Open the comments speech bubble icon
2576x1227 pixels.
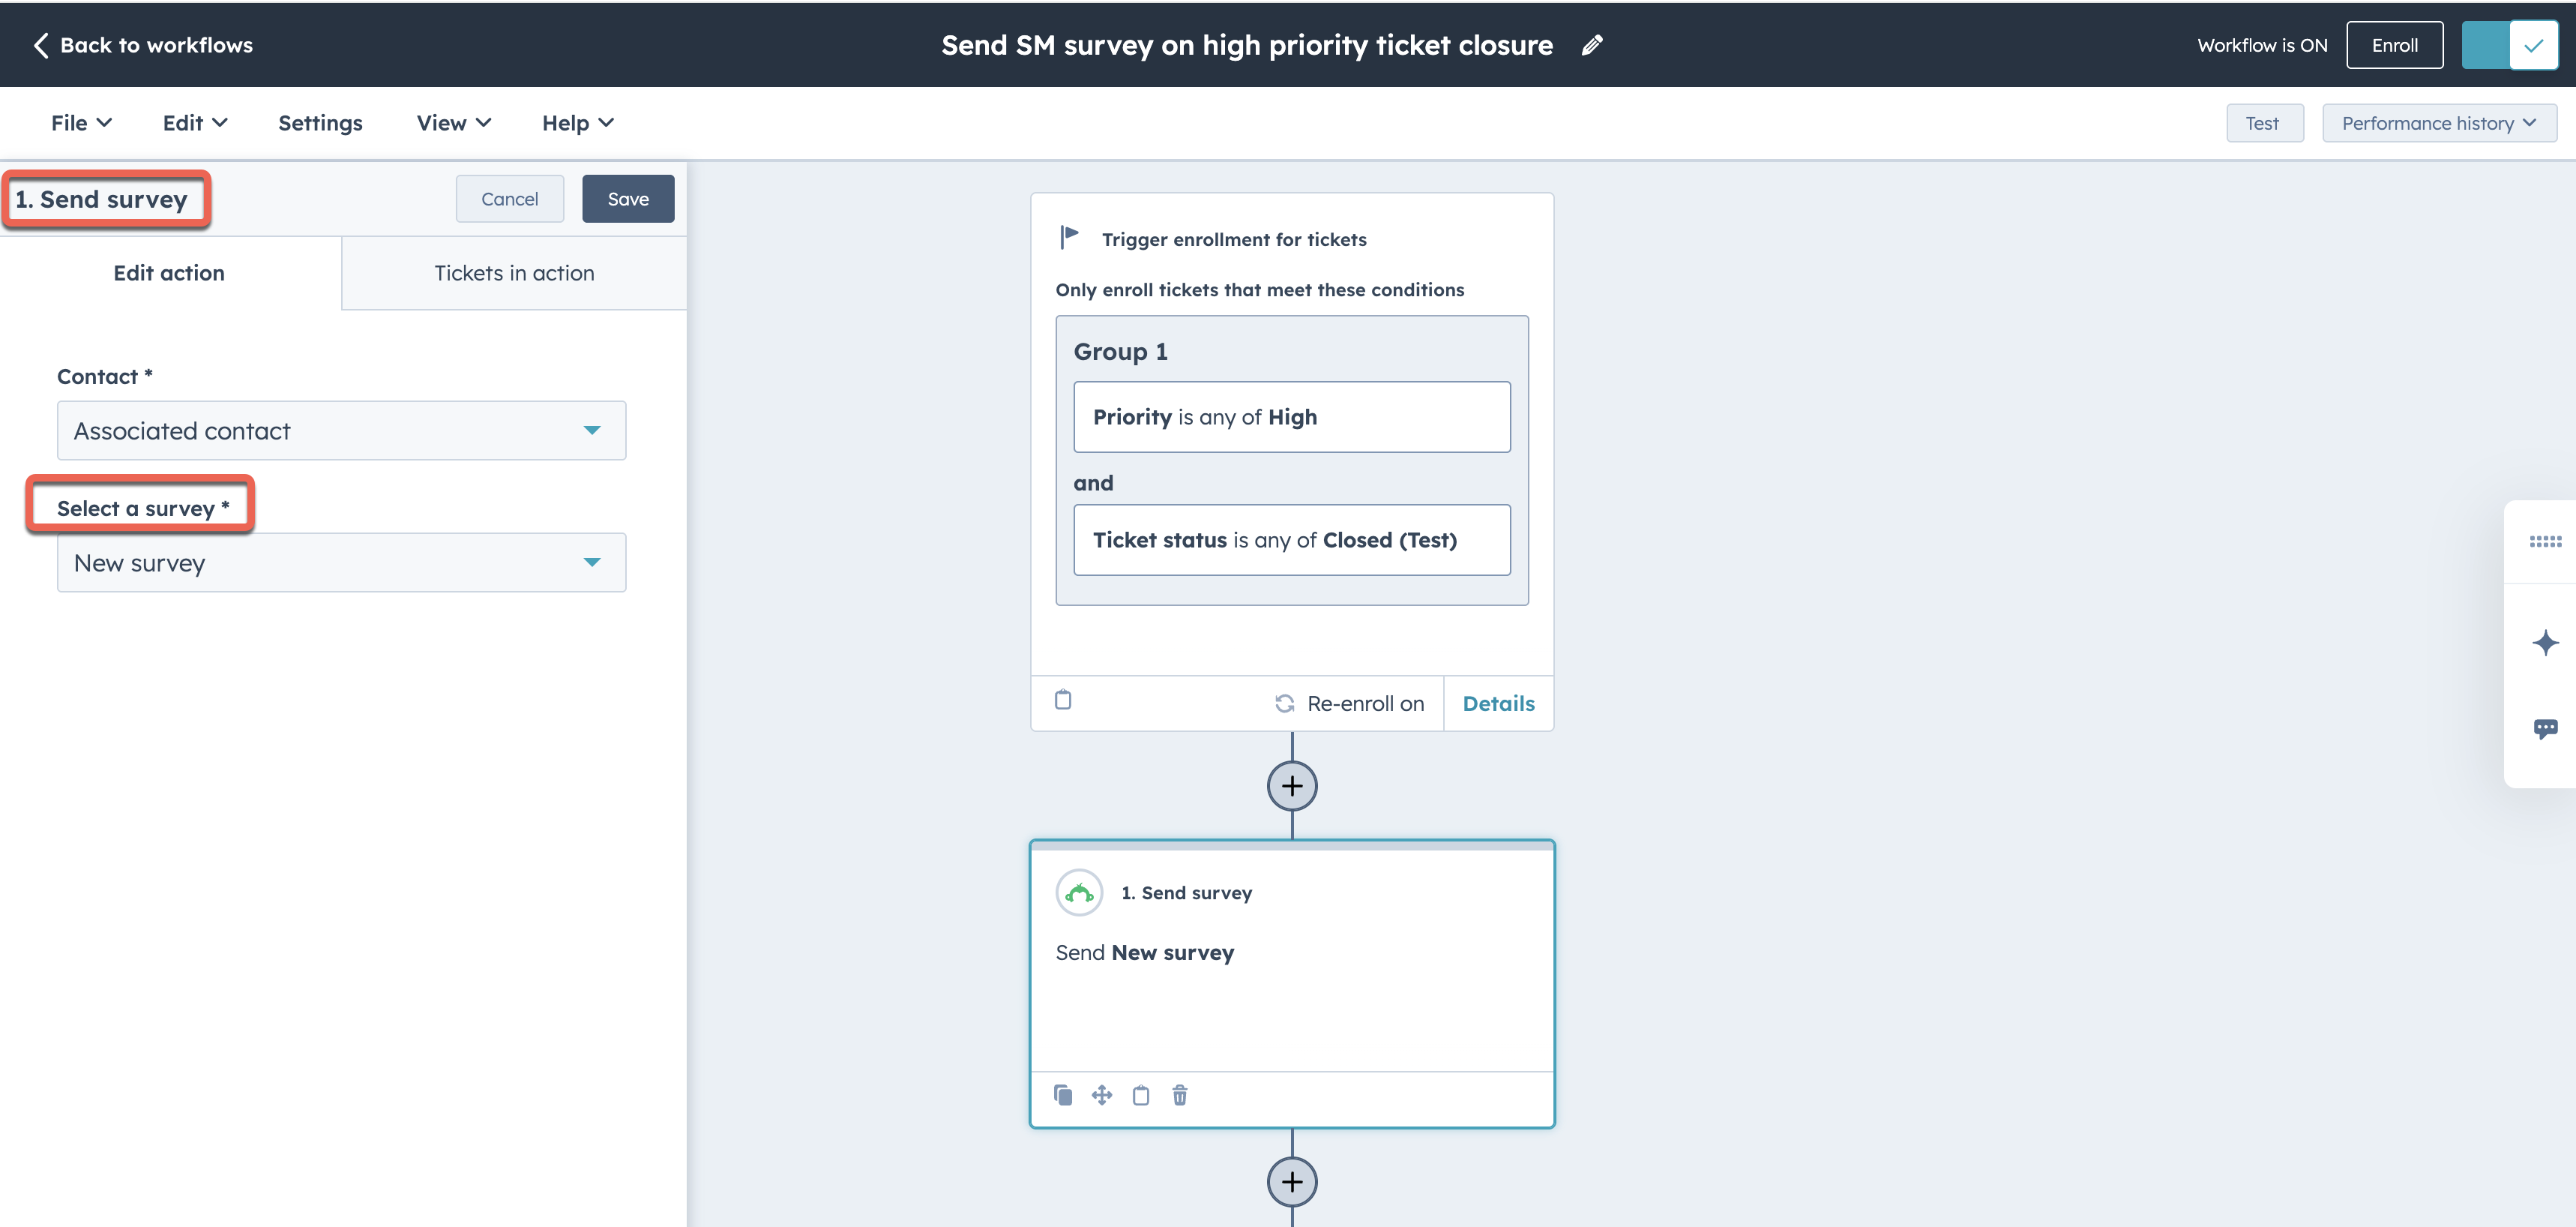coord(2545,728)
